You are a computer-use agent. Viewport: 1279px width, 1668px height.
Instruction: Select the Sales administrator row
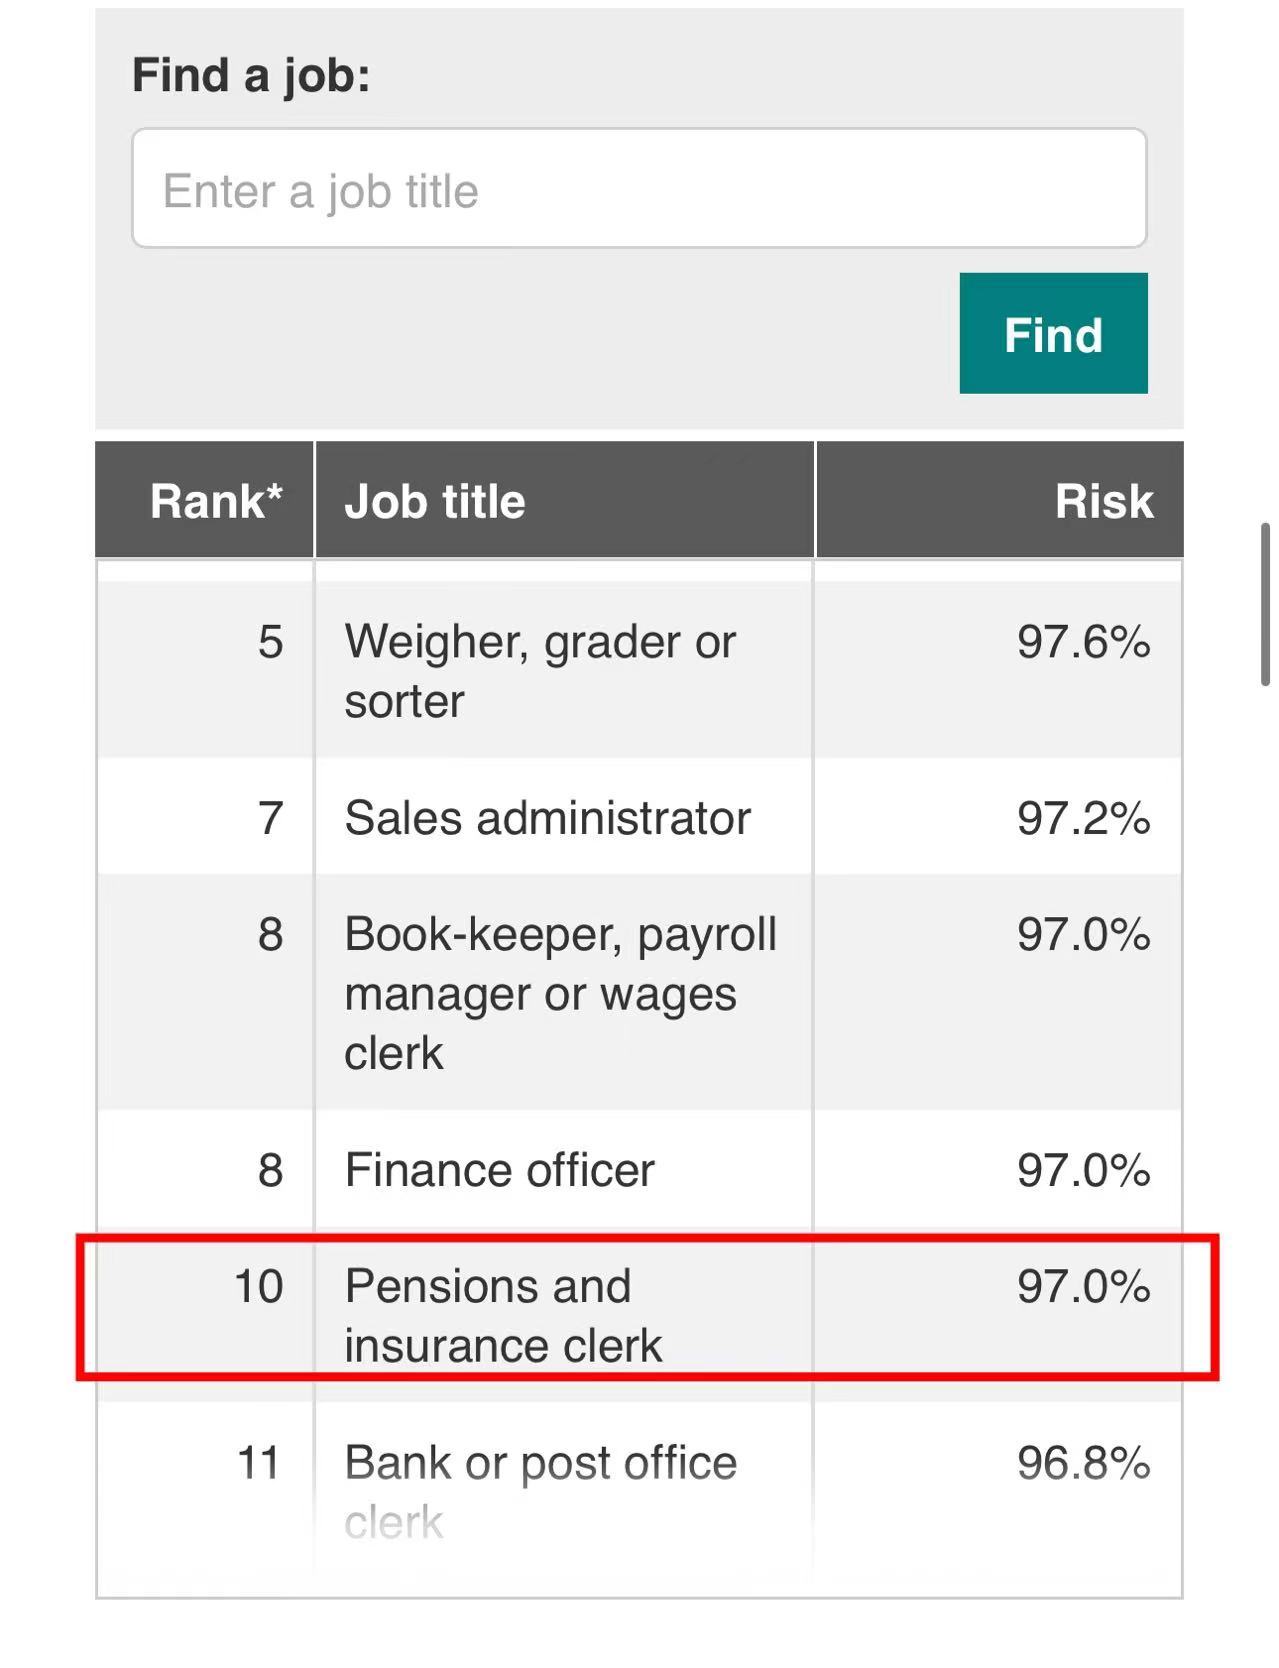click(x=547, y=818)
